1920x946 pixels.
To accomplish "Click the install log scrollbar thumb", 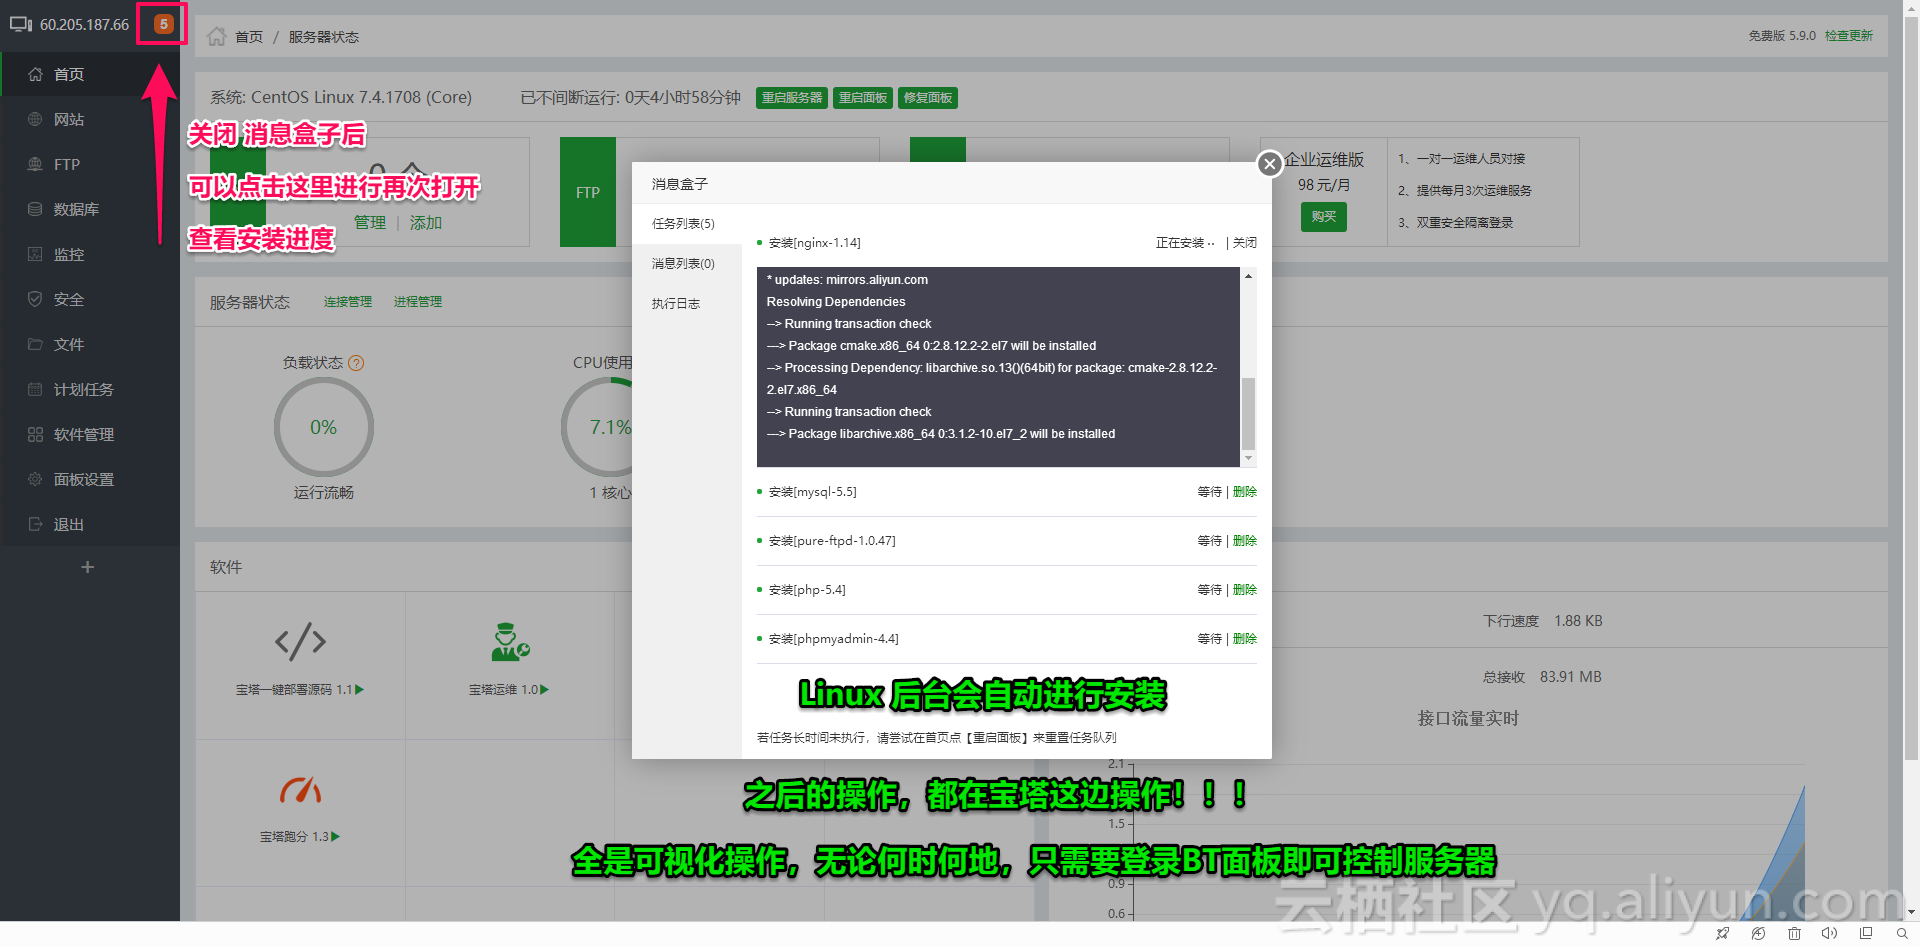I will click(x=1248, y=414).
